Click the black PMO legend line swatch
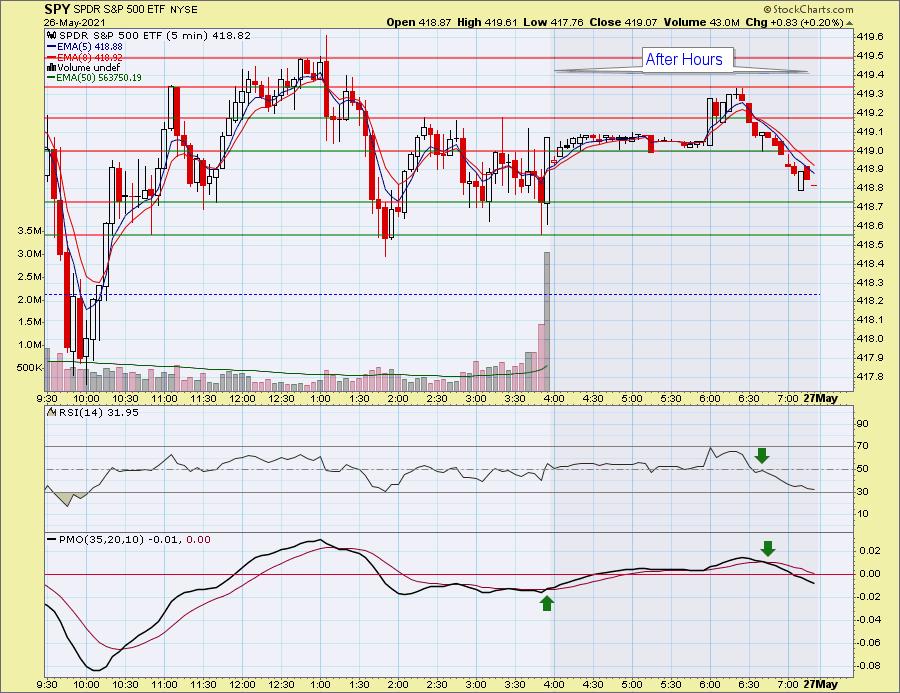The image size is (900, 693). coord(51,540)
